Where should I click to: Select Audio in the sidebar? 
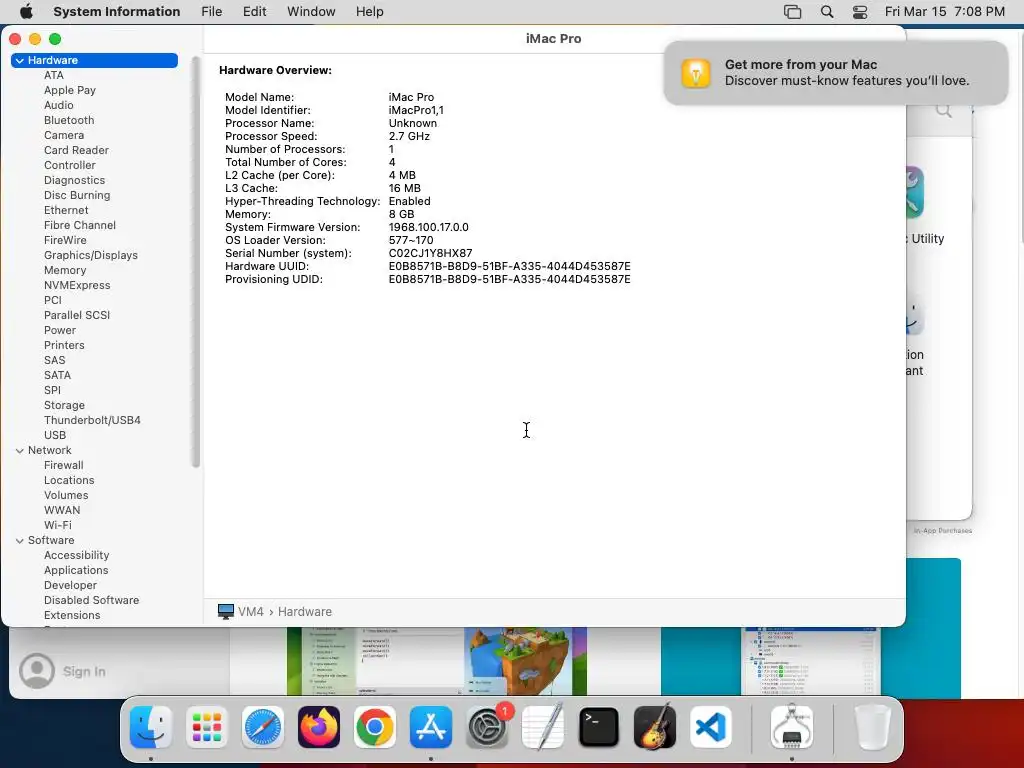click(x=59, y=105)
